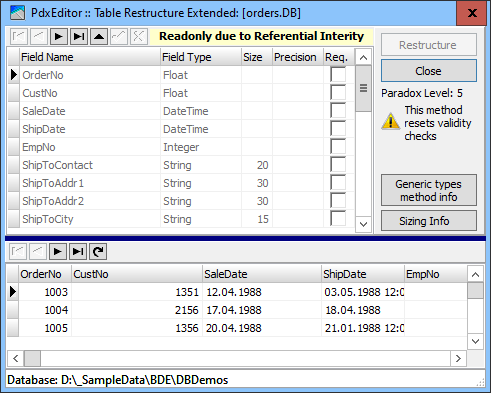Screen dimensions: 491x393
Task: Click the Close button
Action: pyautogui.click(x=429, y=71)
